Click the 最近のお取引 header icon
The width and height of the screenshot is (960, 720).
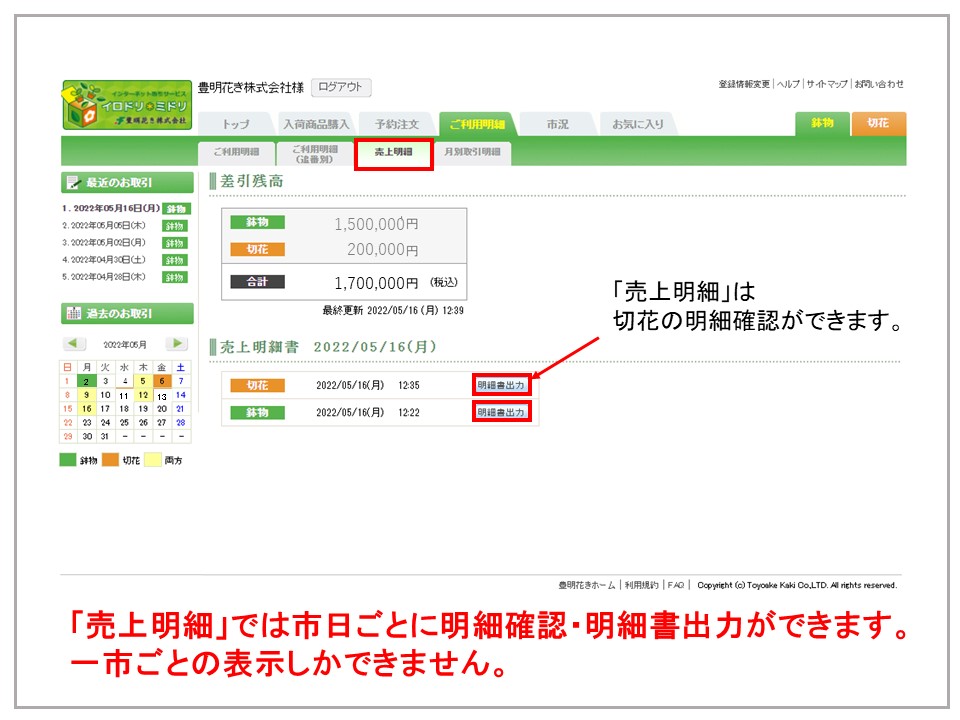[73, 183]
